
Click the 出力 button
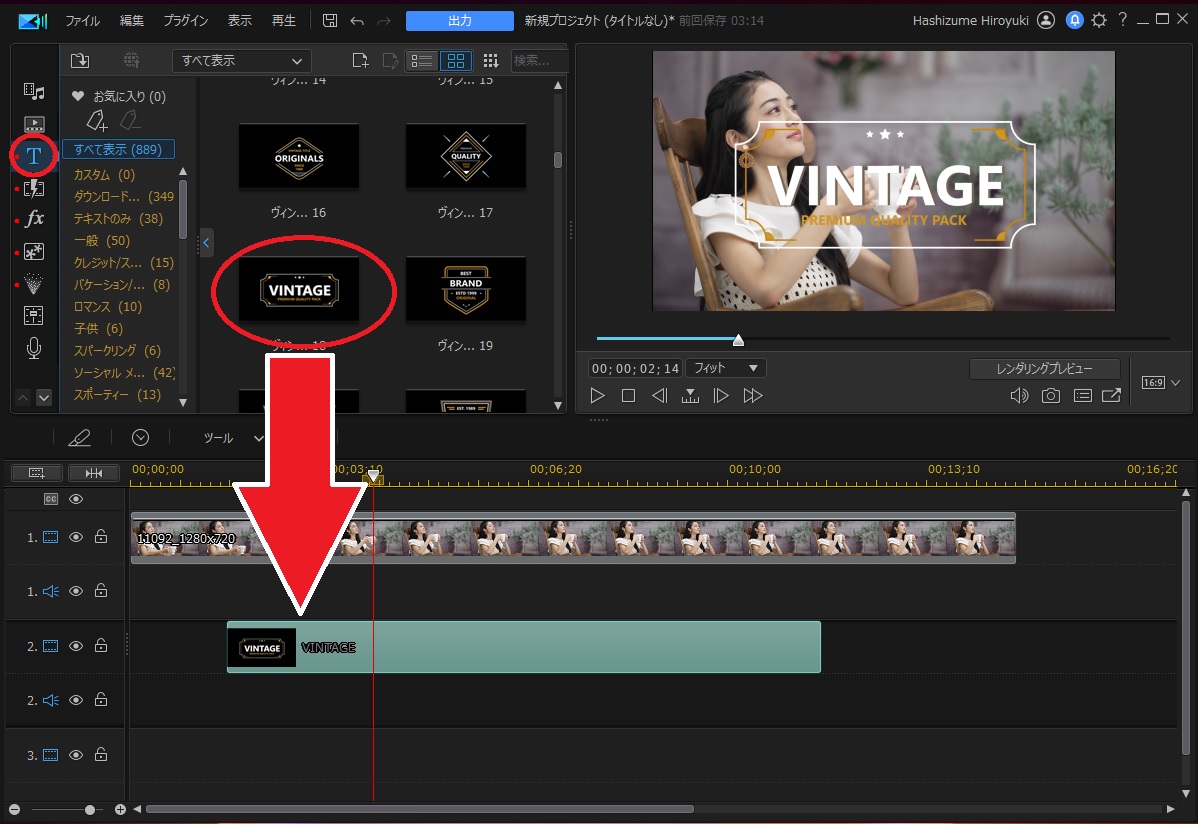click(x=459, y=21)
